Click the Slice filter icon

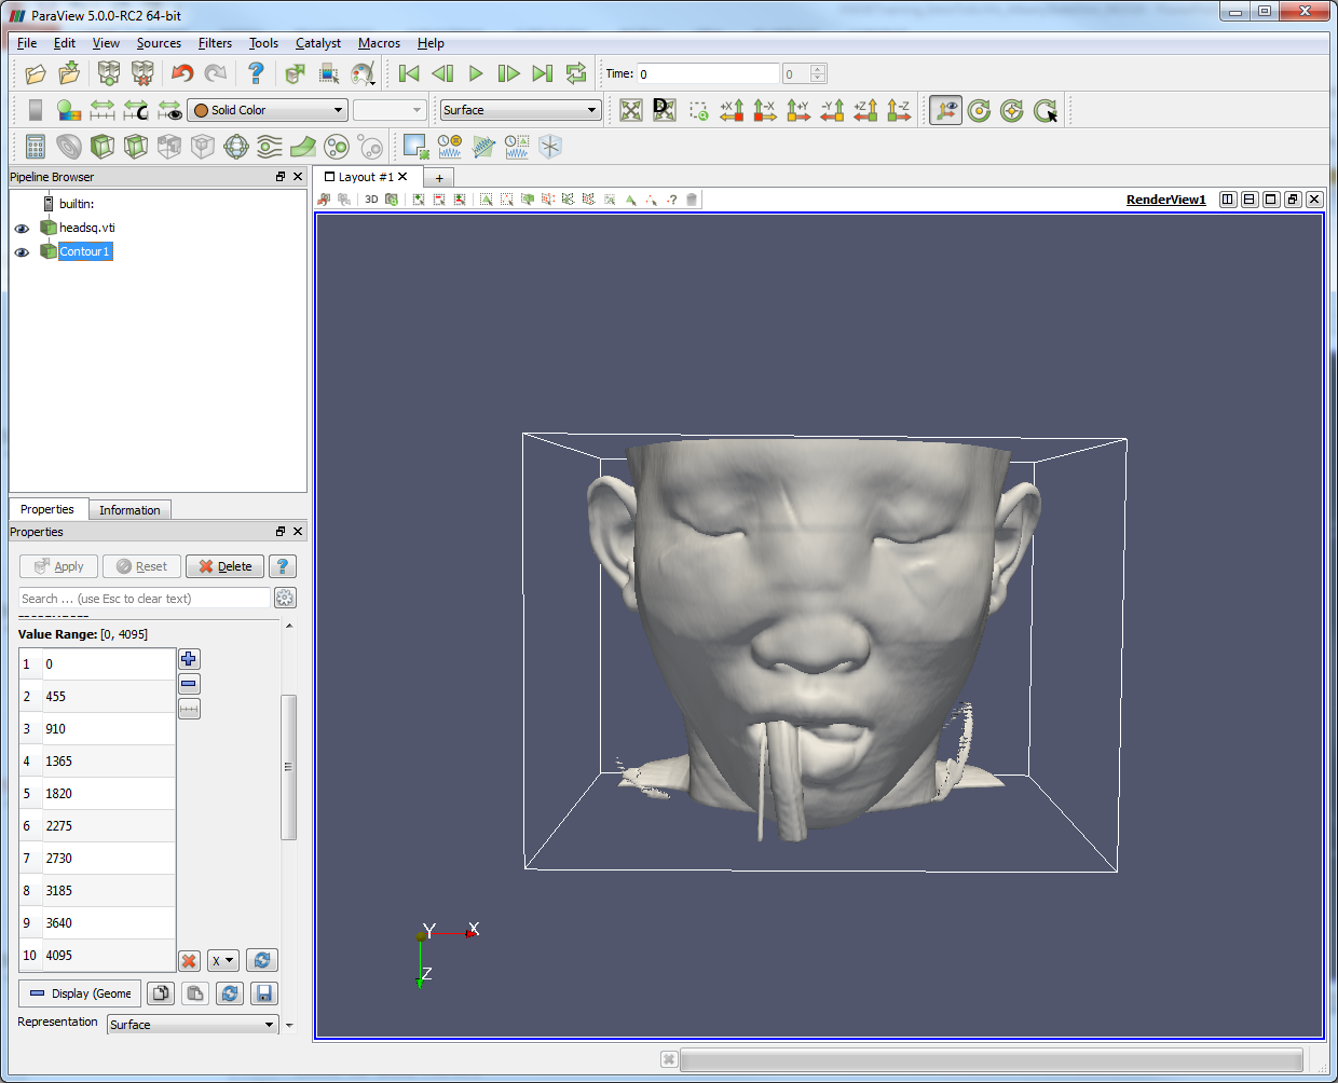point(136,147)
